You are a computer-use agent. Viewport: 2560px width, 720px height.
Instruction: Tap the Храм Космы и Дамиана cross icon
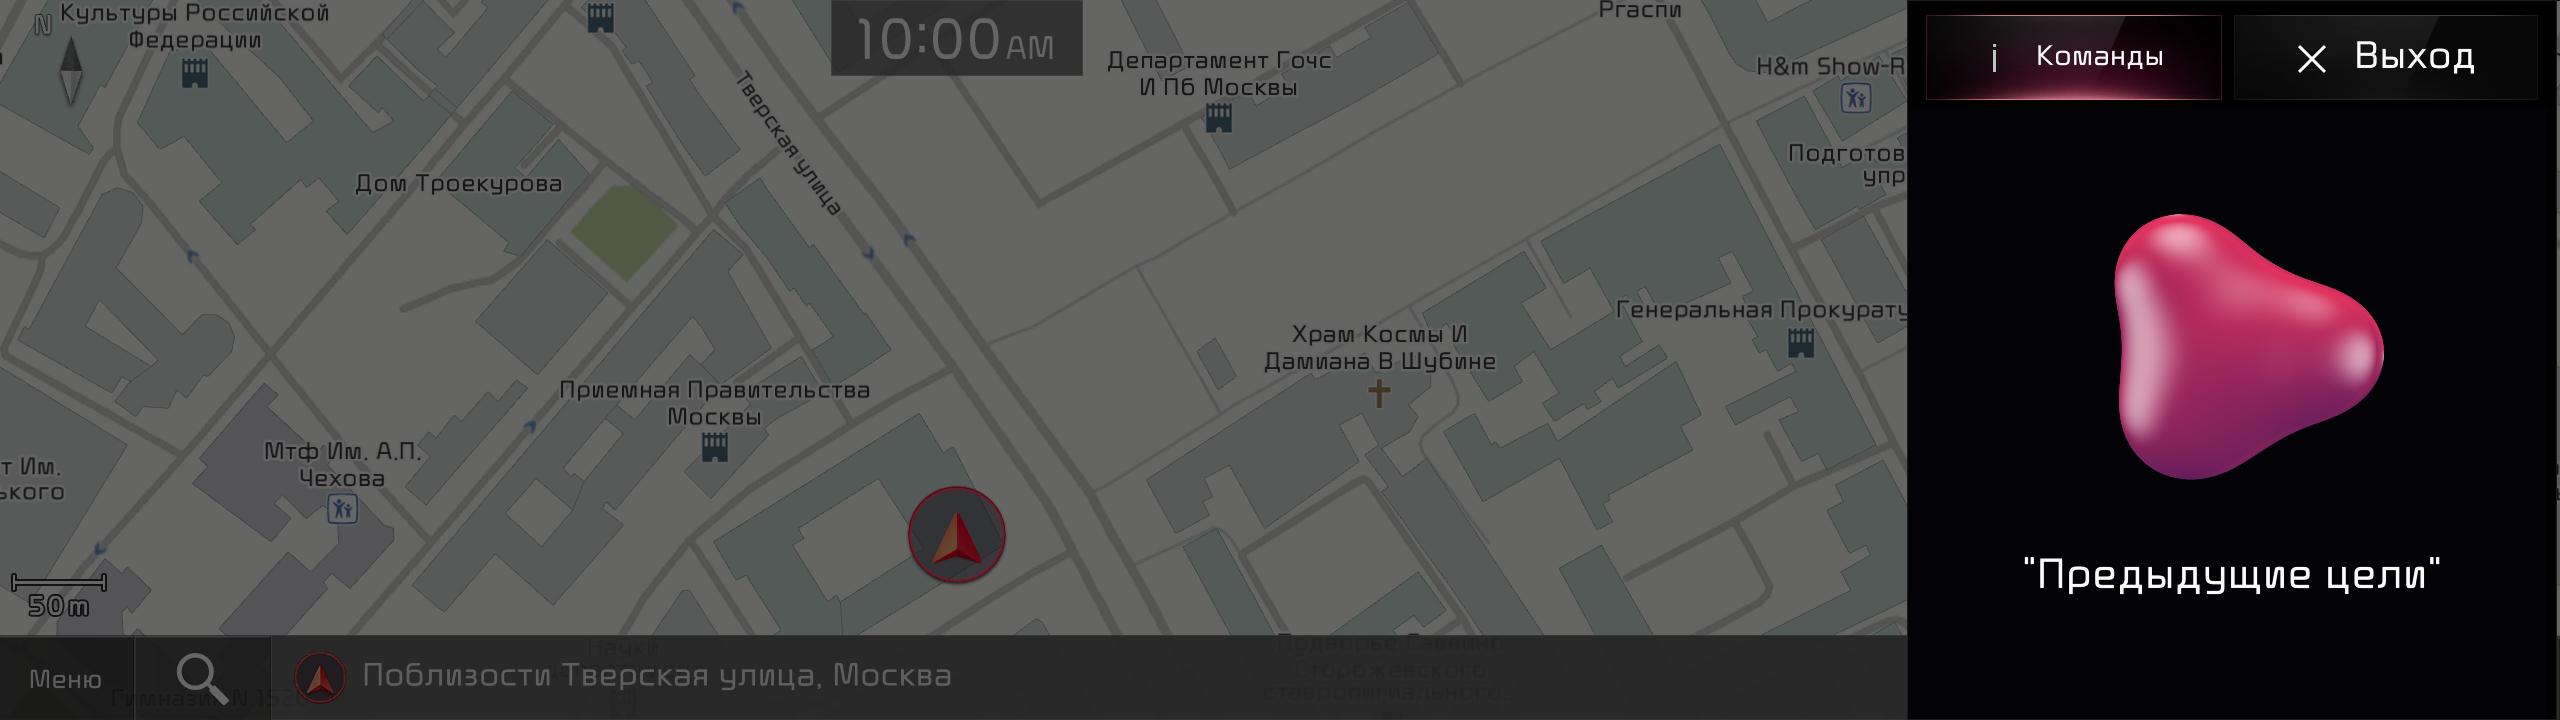point(1379,393)
